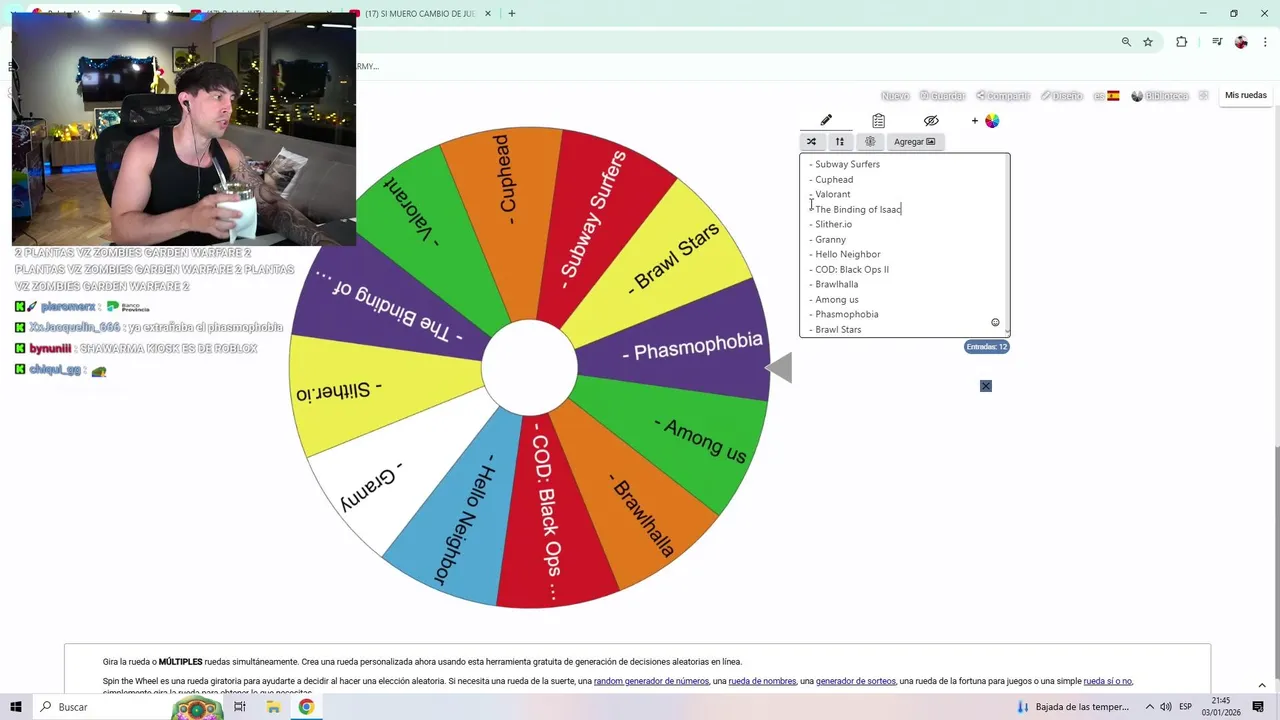
Task: Open Chrome profile avatar
Action: (x=1241, y=42)
